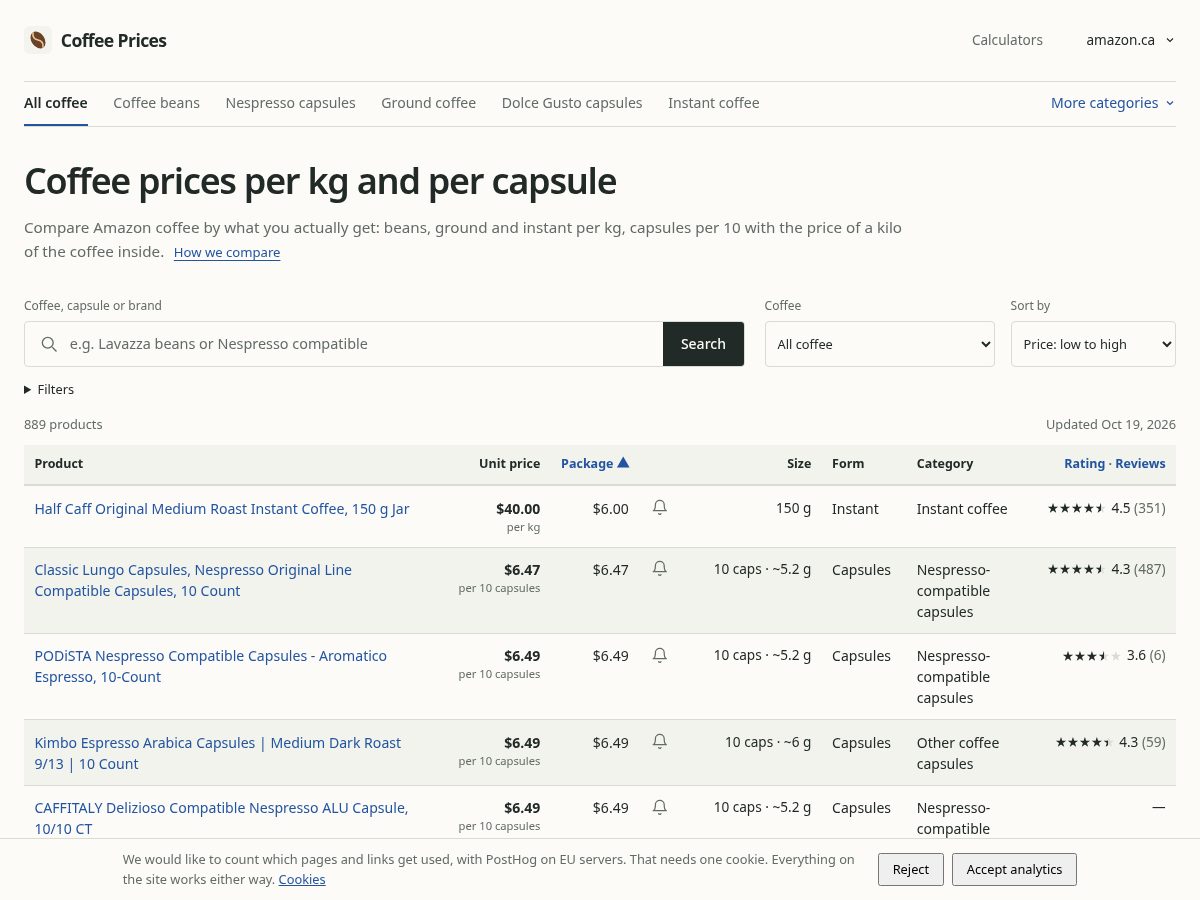Set price alert bell for Classic Lungo Capsules
Image resolution: width=1200 pixels, height=900 pixels.
(660, 568)
